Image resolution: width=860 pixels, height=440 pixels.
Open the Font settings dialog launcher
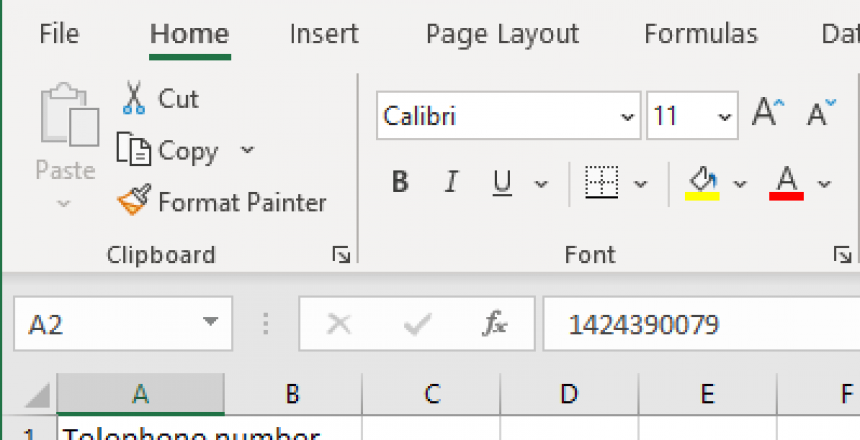point(842,255)
